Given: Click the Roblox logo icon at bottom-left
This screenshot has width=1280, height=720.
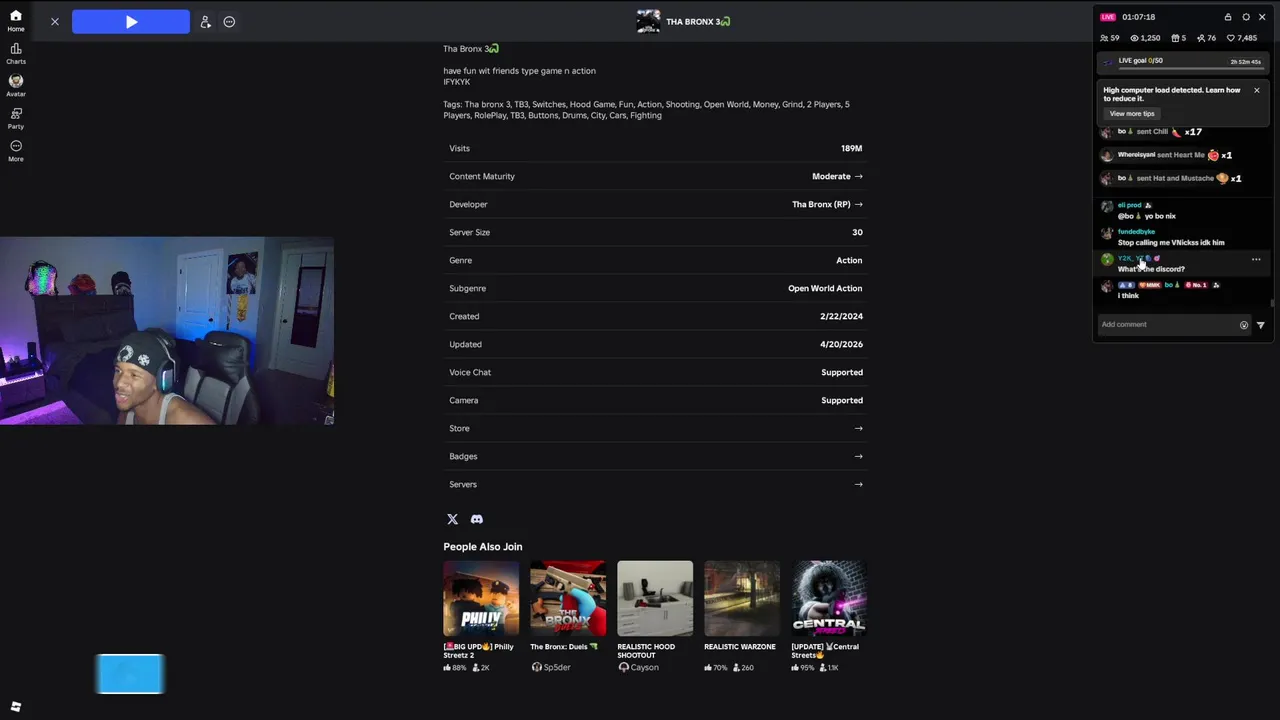Looking at the screenshot, I should (16, 707).
